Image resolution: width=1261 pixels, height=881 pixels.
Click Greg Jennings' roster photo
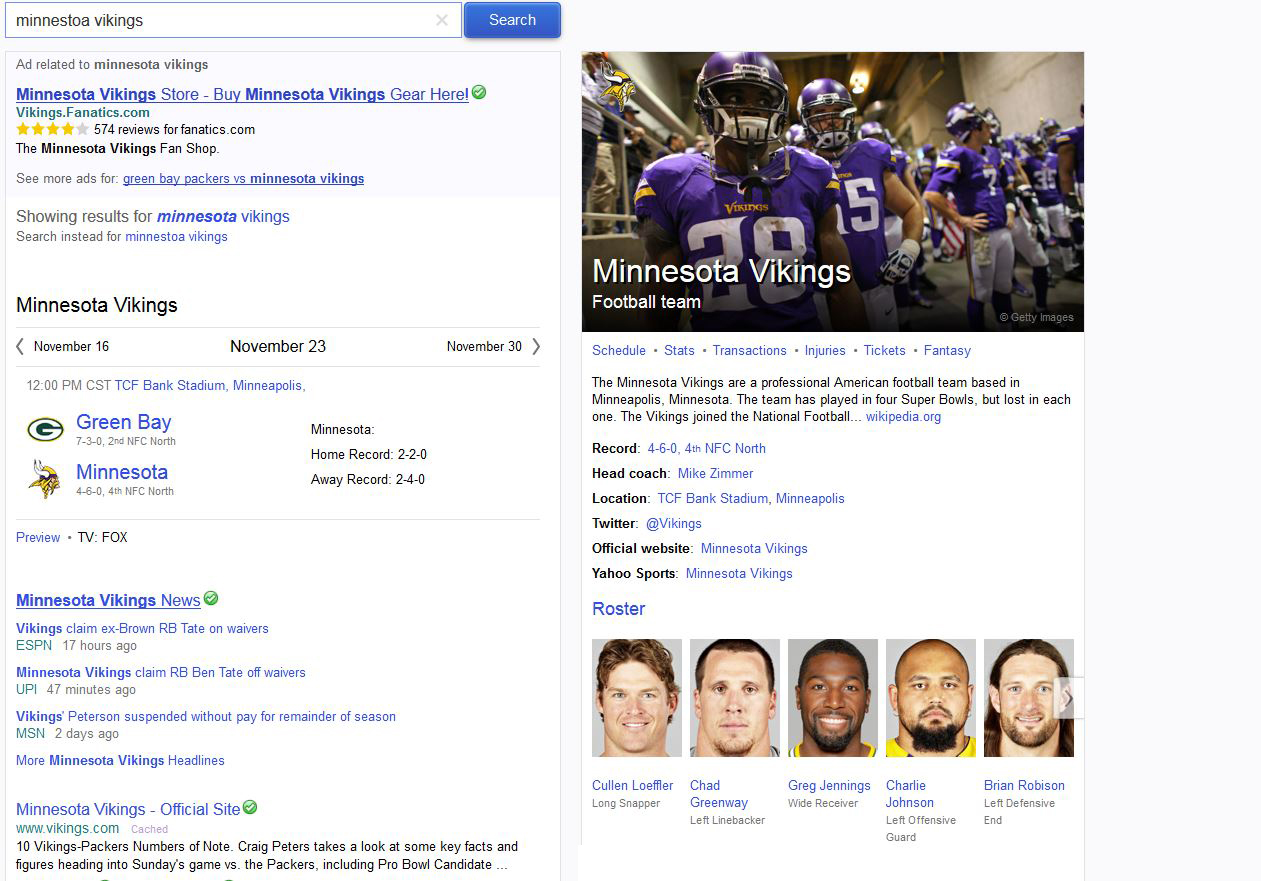click(833, 698)
